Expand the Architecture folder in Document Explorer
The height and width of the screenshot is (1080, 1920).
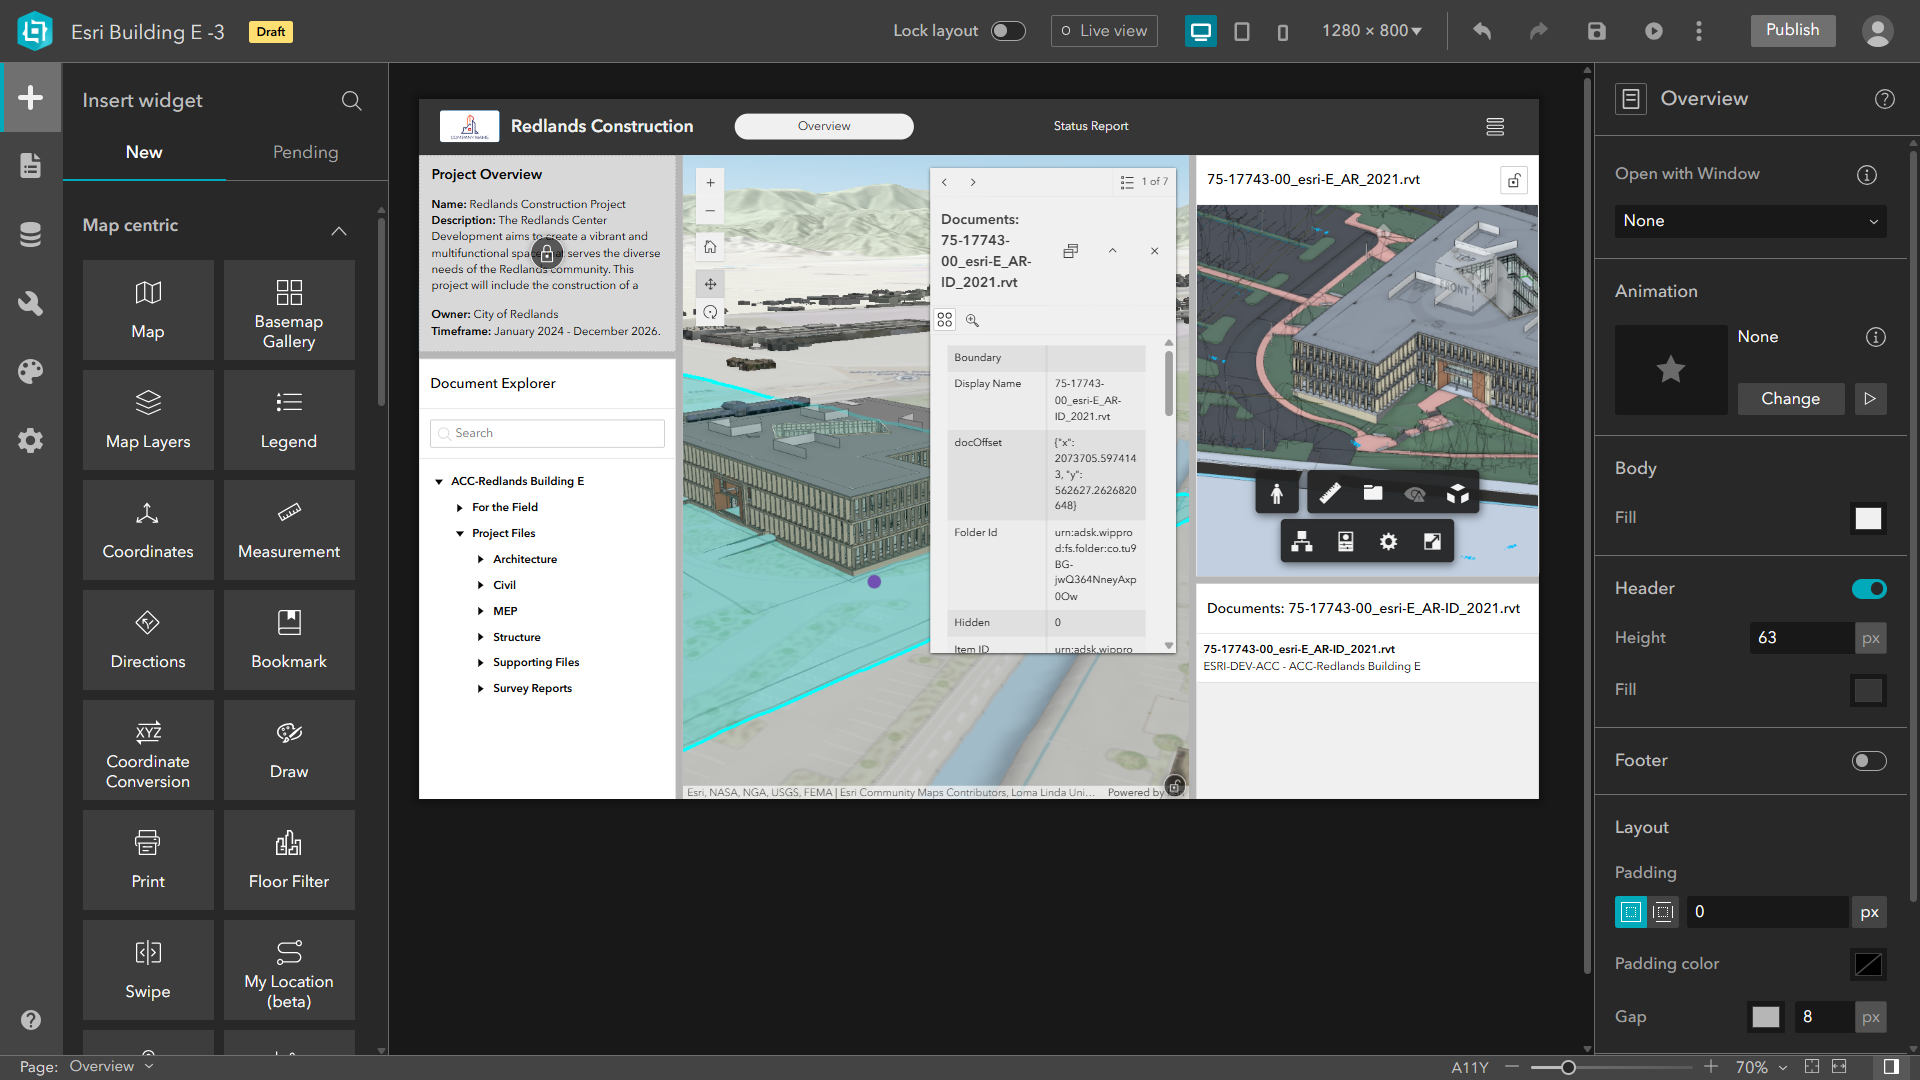tap(480, 559)
